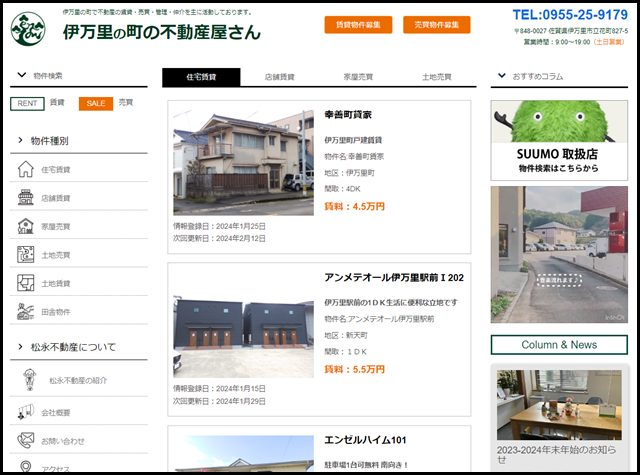Open the 住宅賃貸 sidebar link
The height and width of the screenshot is (475, 640).
point(56,170)
